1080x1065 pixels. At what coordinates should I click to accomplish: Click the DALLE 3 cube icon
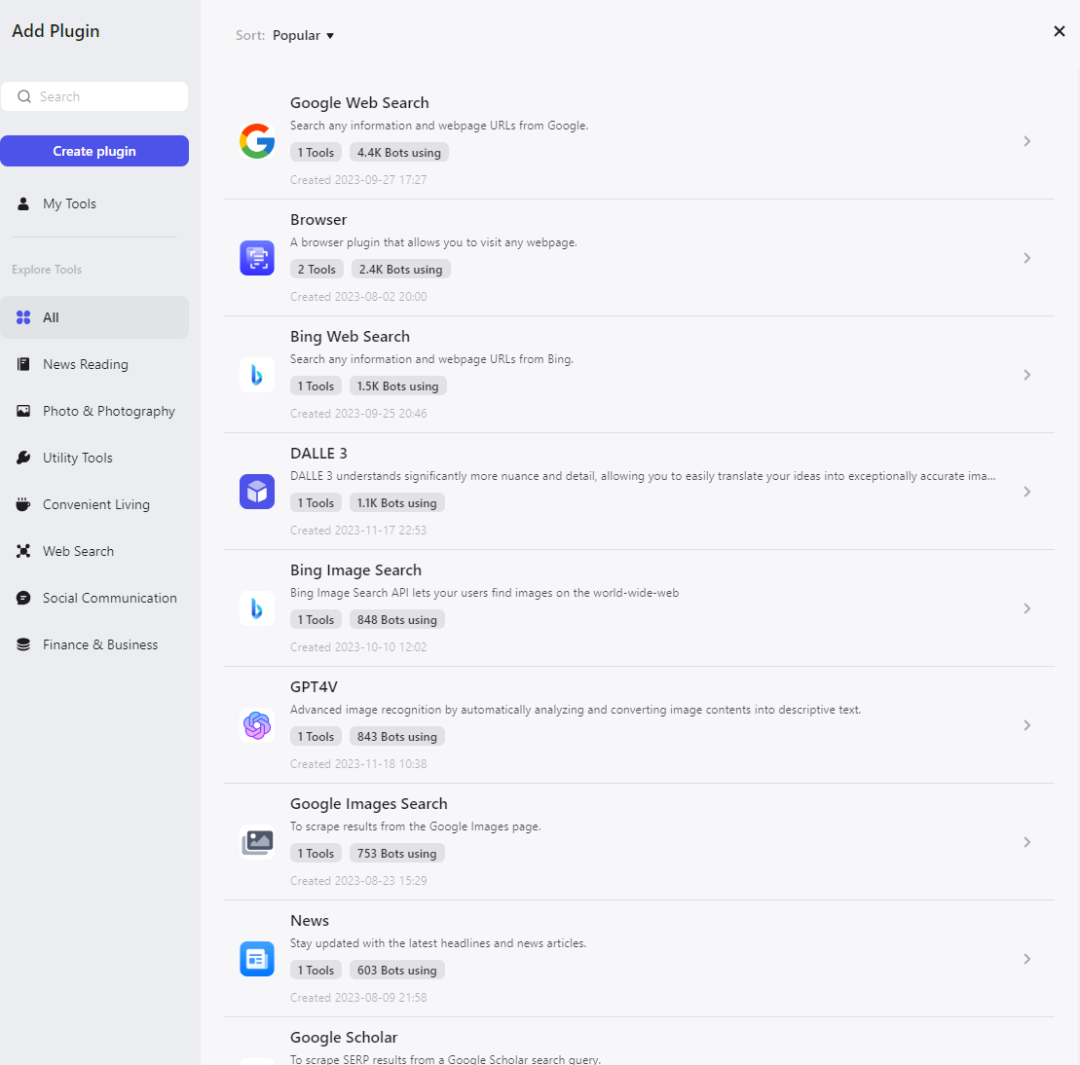pos(257,492)
